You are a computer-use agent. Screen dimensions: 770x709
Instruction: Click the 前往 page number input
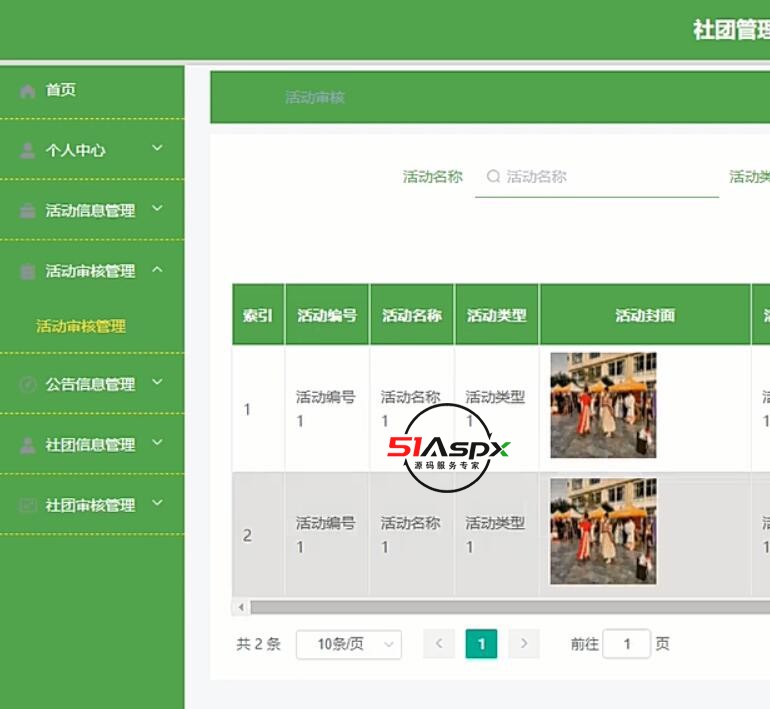tap(627, 644)
